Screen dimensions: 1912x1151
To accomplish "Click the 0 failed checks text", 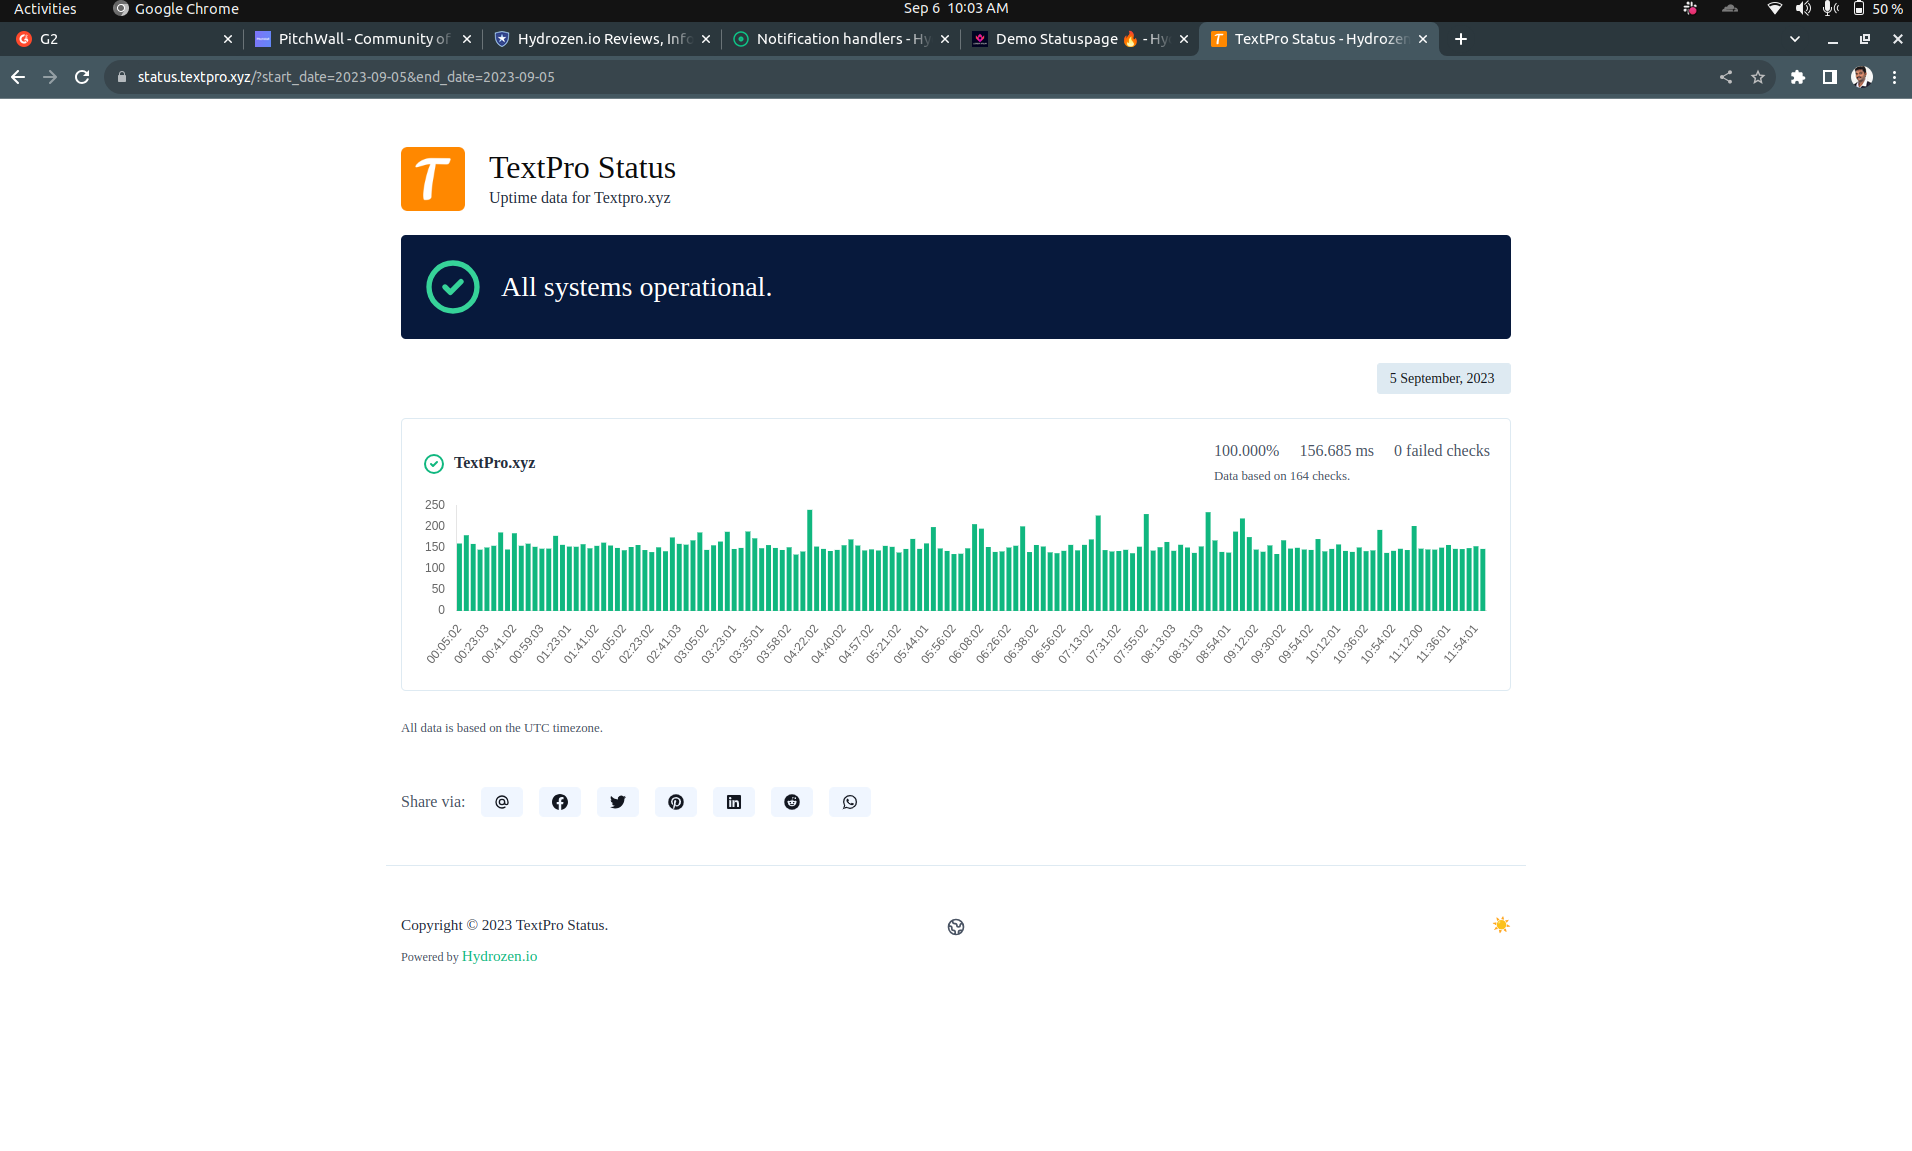I will [x=1442, y=451].
